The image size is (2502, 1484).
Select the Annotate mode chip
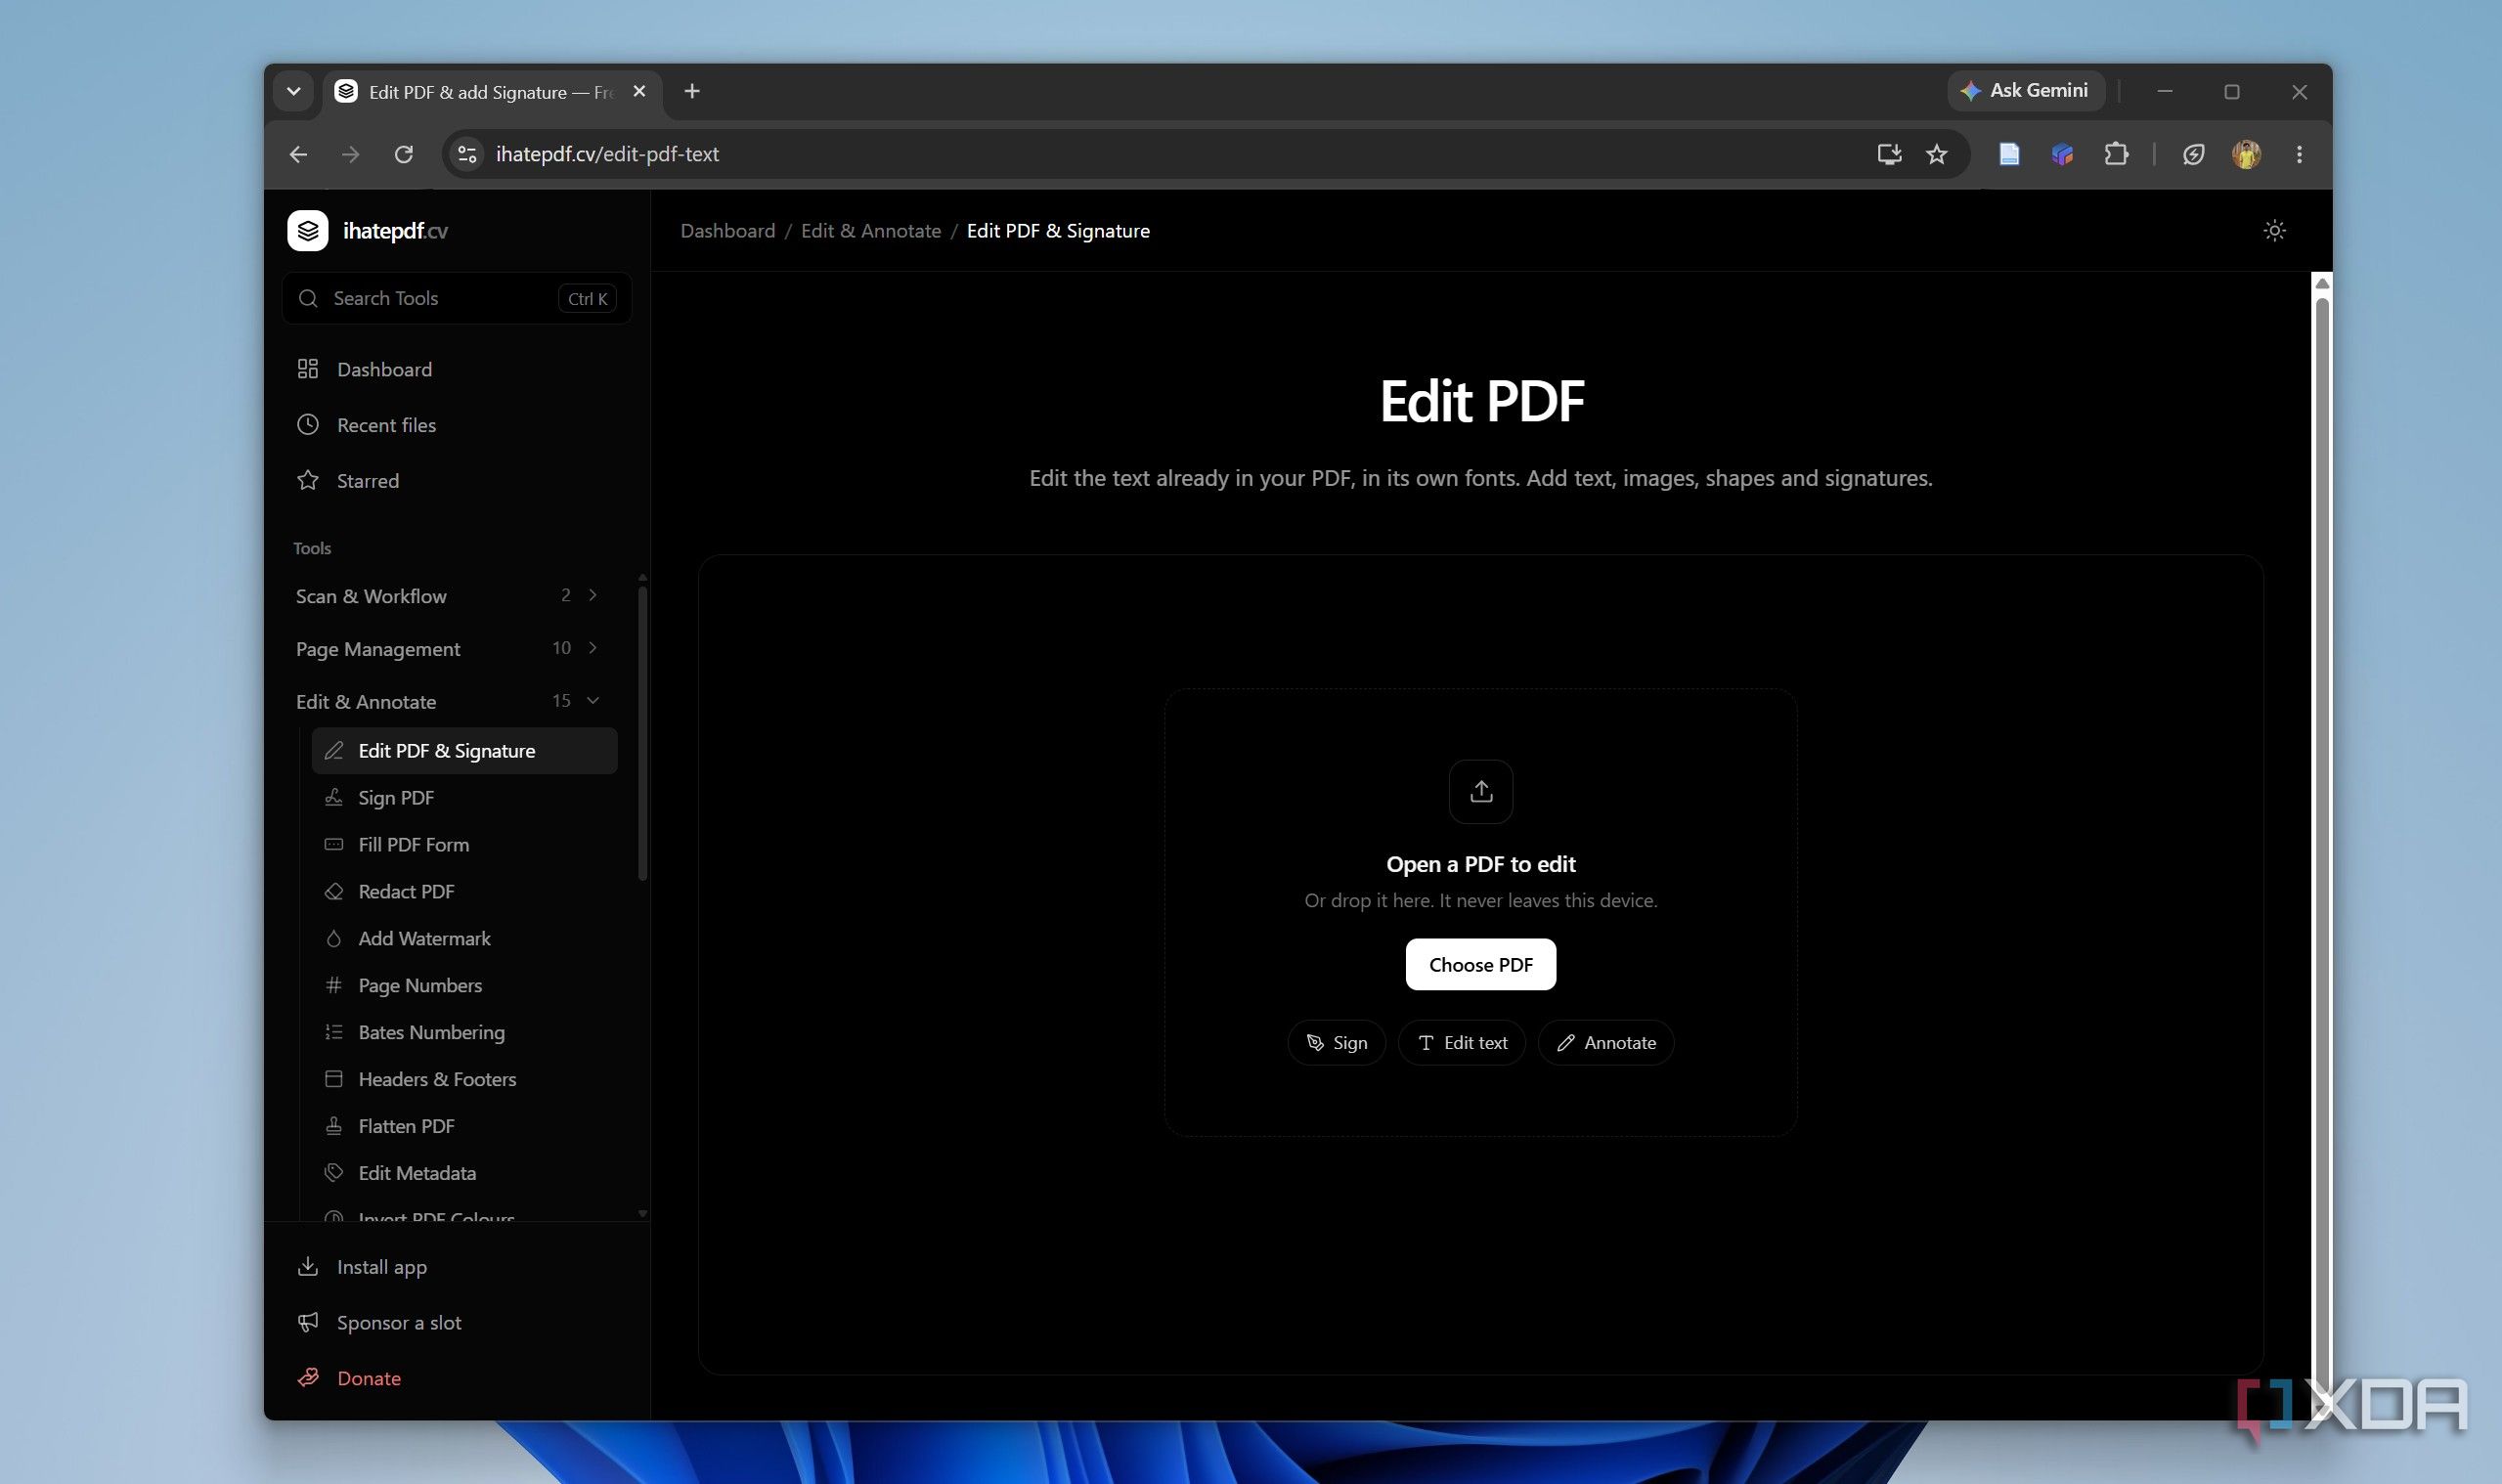pyautogui.click(x=1605, y=1043)
